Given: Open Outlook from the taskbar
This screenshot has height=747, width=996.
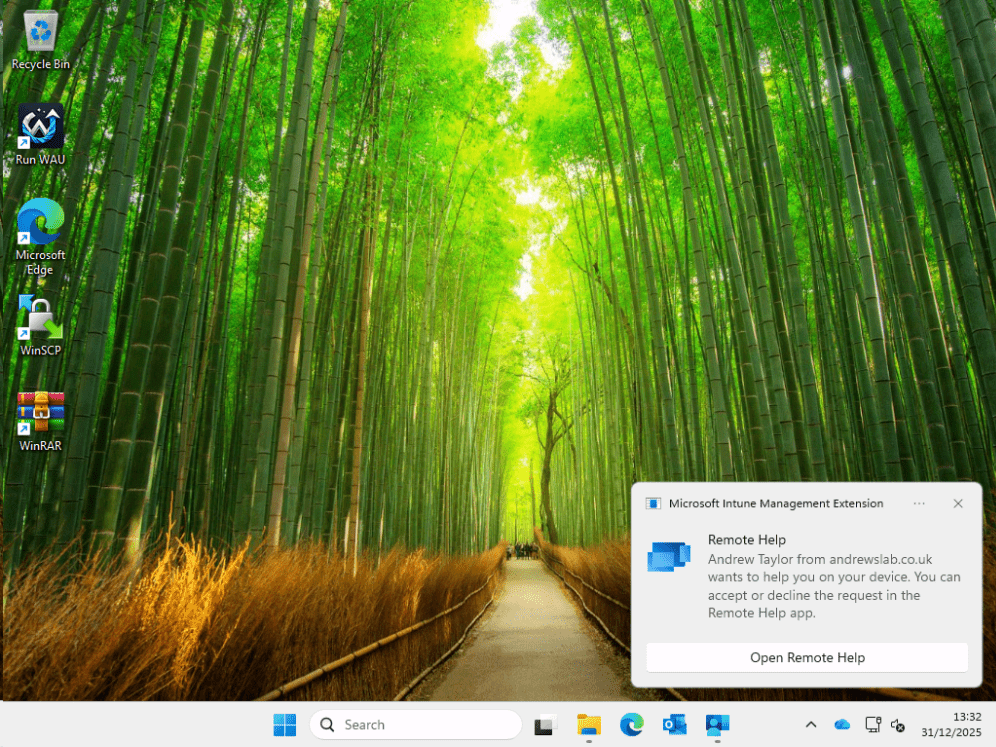Looking at the screenshot, I should coord(674,724).
